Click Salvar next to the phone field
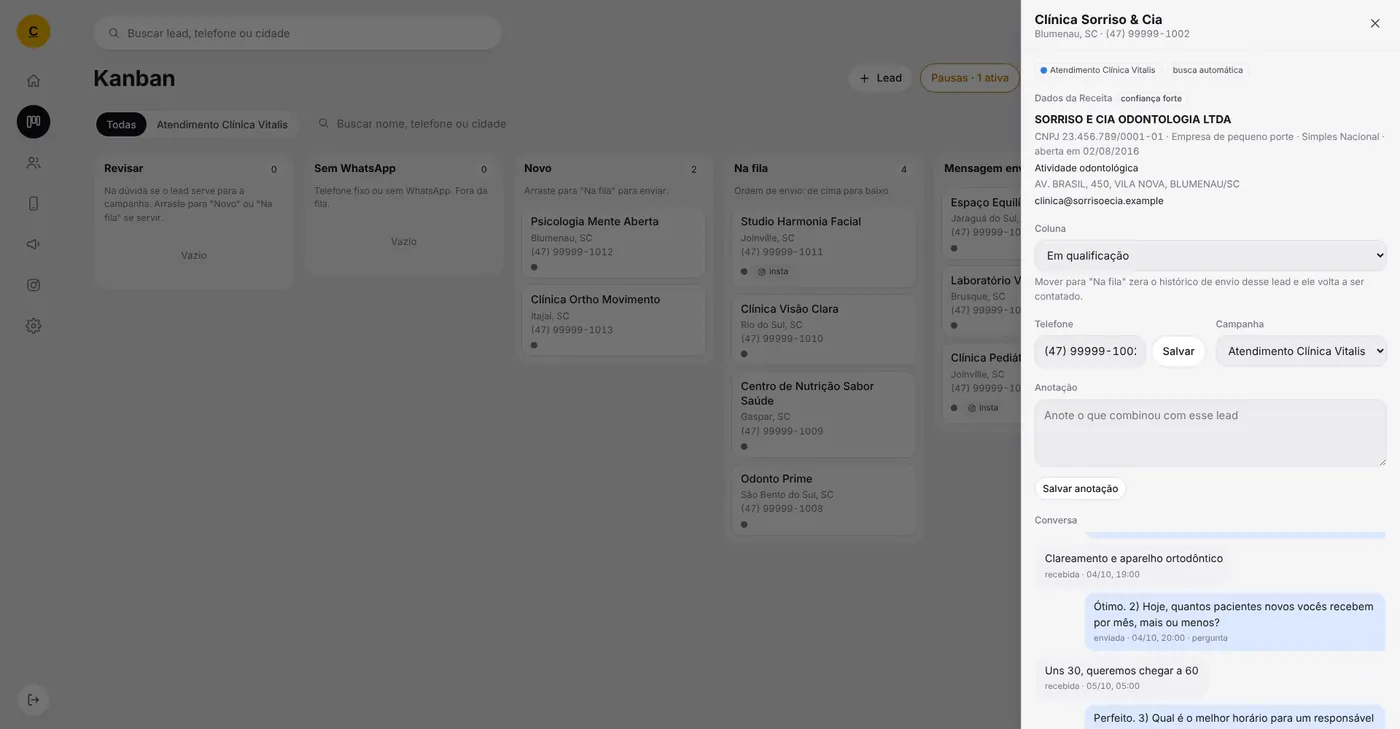Screen dimensions: 1400x729 coord(1178,351)
